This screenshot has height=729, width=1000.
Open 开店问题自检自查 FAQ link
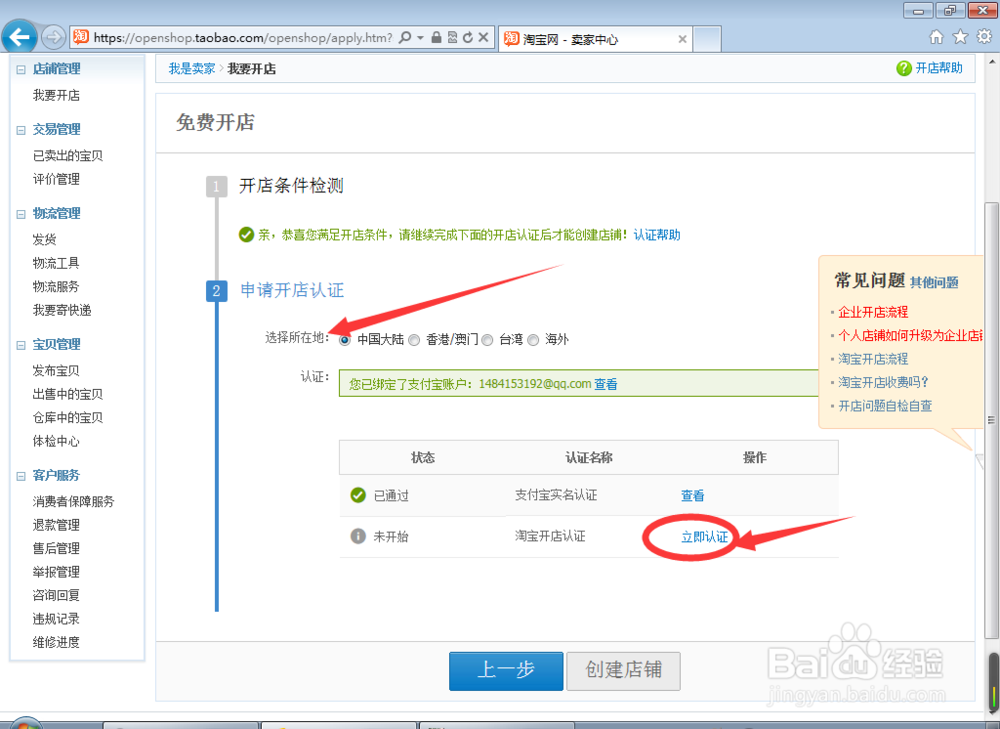click(885, 406)
